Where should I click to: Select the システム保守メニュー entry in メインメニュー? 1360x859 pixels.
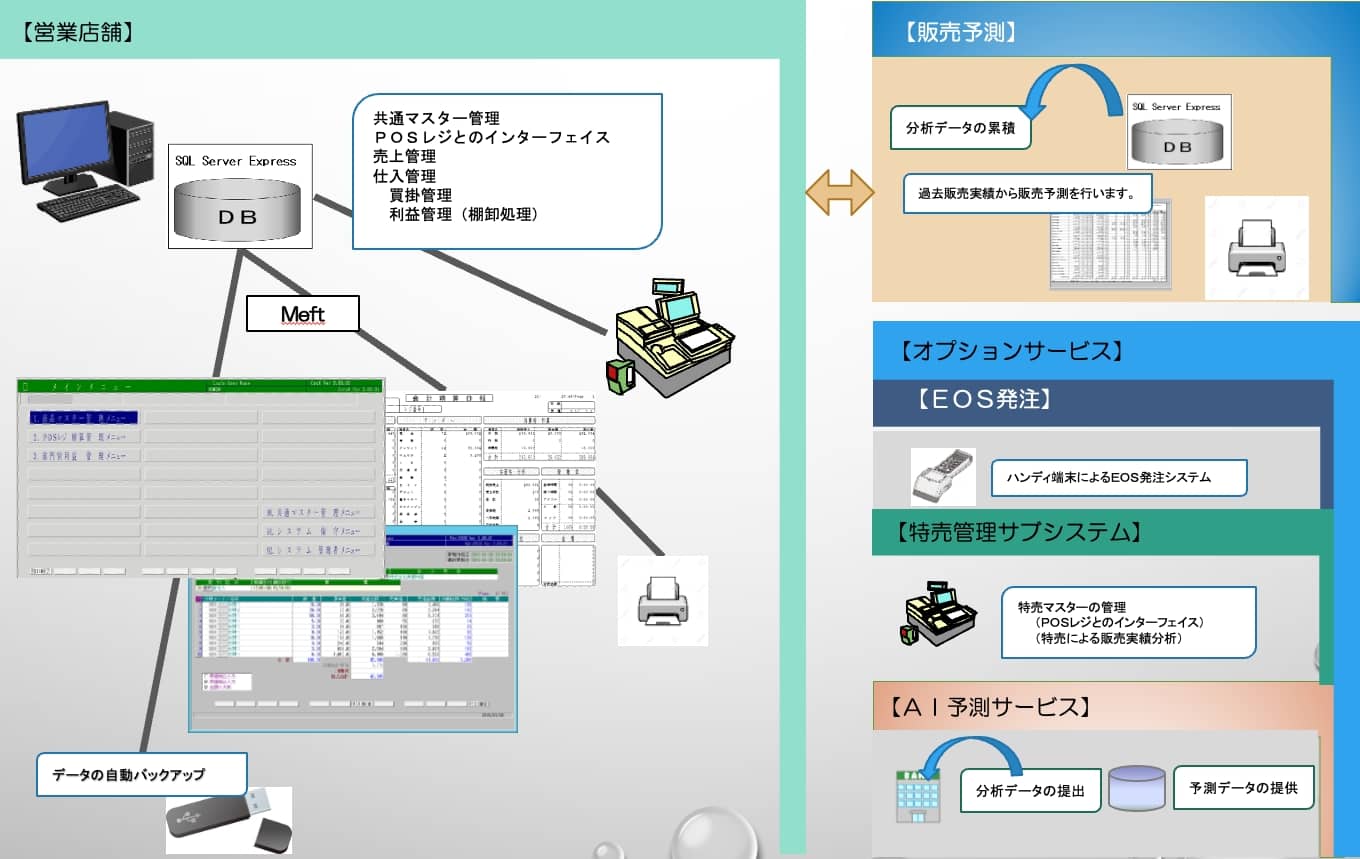[319, 531]
